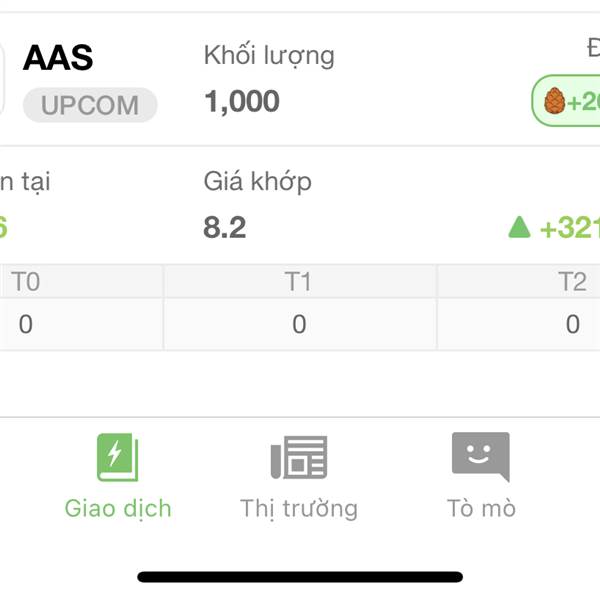The image size is (600, 600).
Task: Open the Giao dịch lightning book icon
Action: pyautogui.click(x=117, y=457)
